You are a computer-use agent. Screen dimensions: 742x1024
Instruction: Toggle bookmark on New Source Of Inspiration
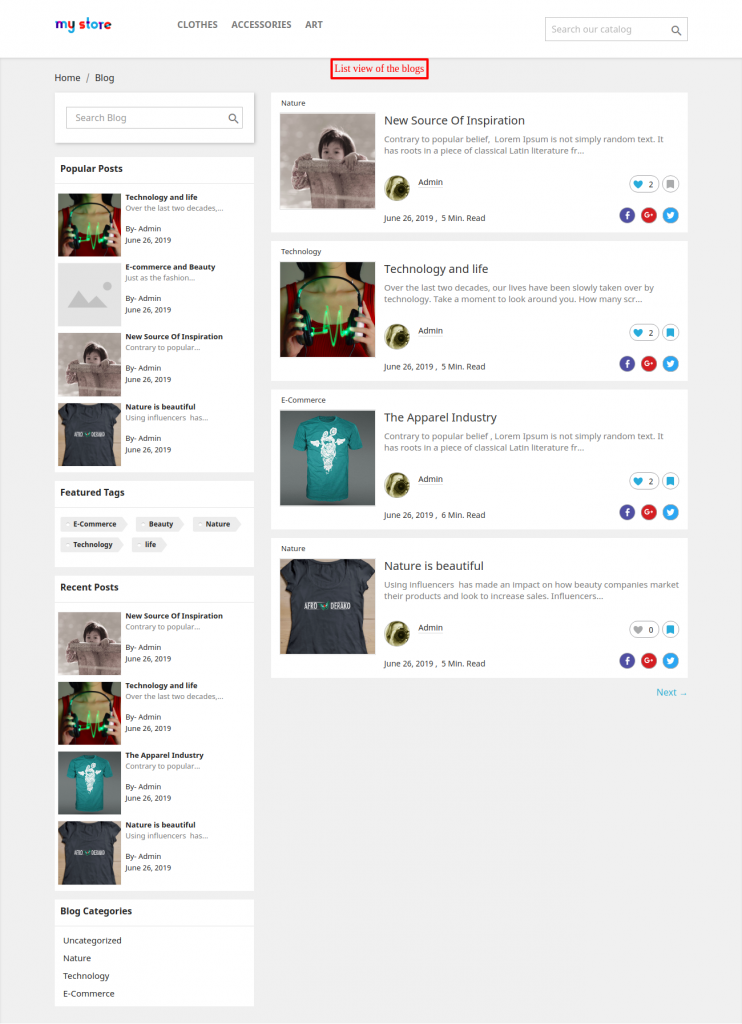click(x=670, y=184)
